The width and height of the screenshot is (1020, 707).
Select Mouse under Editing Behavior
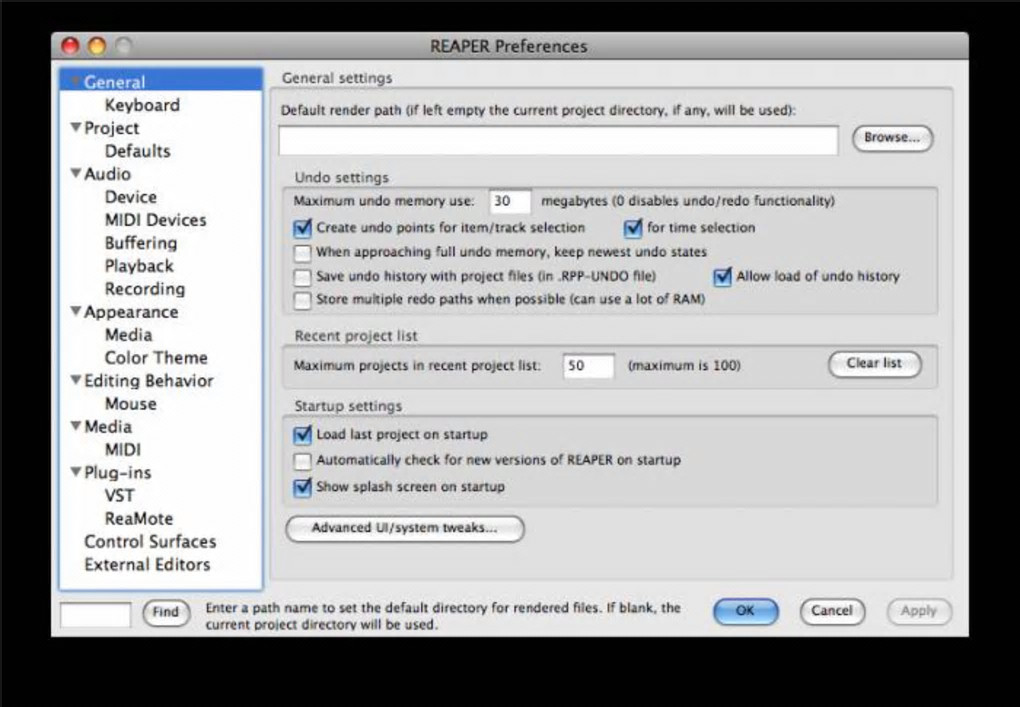coord(131,404)
